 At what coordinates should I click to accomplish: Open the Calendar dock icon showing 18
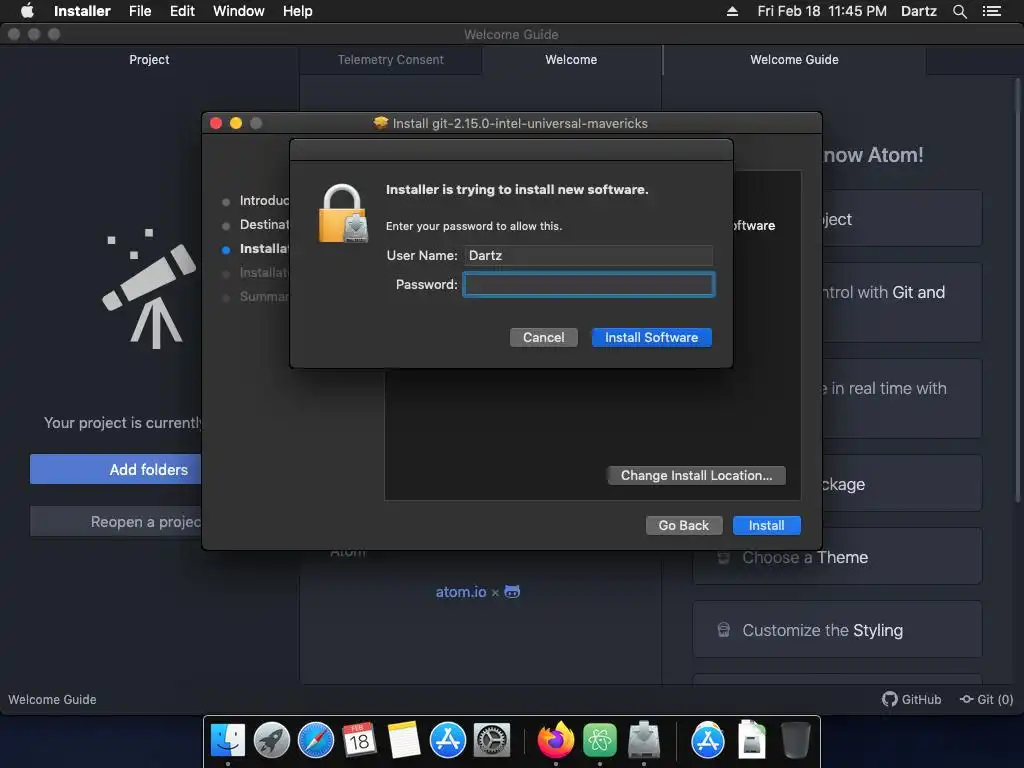(x=359, y=740)
